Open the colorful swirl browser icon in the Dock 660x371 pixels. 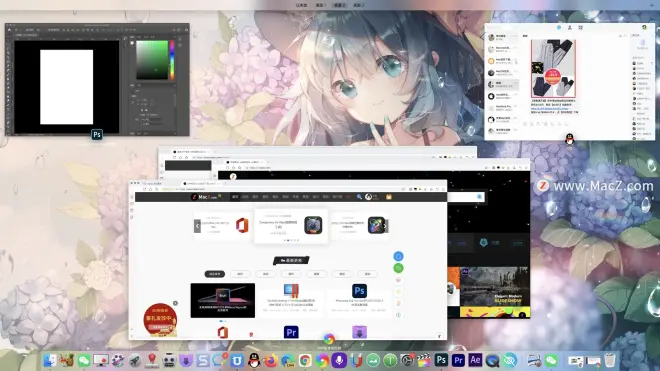point(322,360)
